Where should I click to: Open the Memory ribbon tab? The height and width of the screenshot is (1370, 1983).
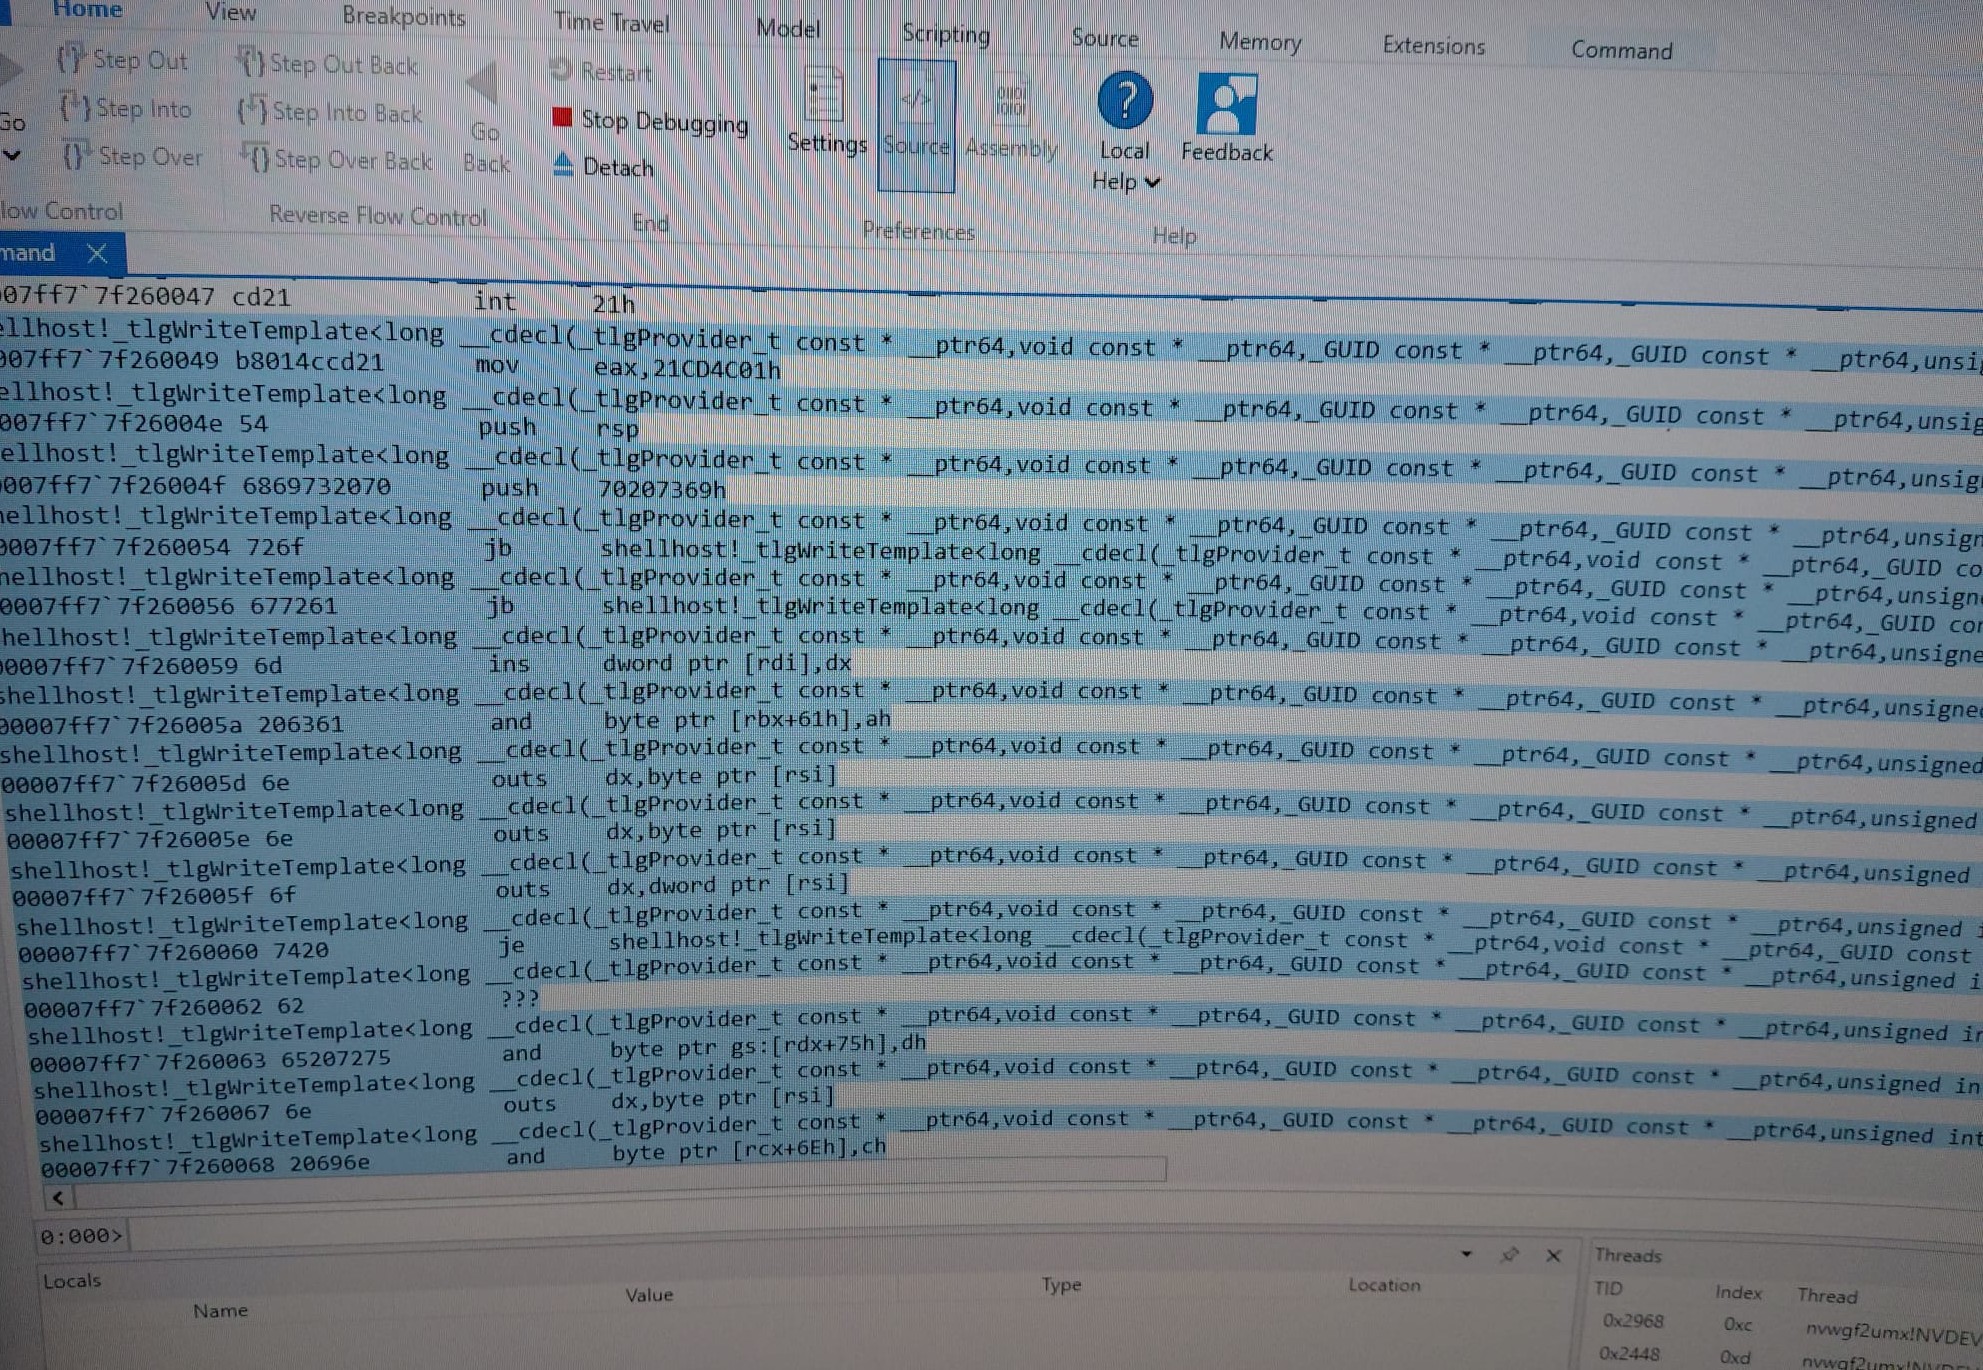click(1260, 42)
